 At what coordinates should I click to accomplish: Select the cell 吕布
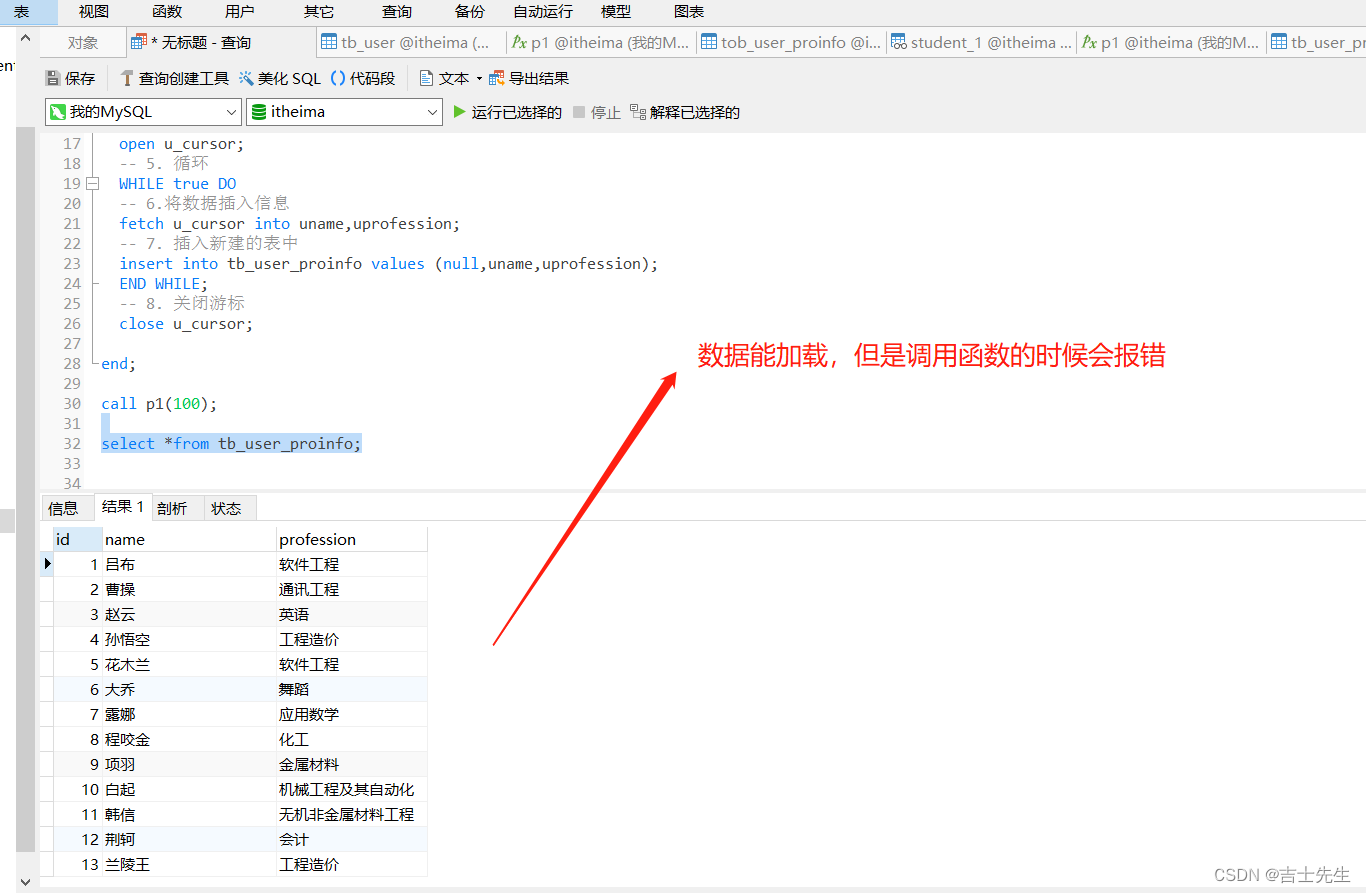tap(189, 564)
